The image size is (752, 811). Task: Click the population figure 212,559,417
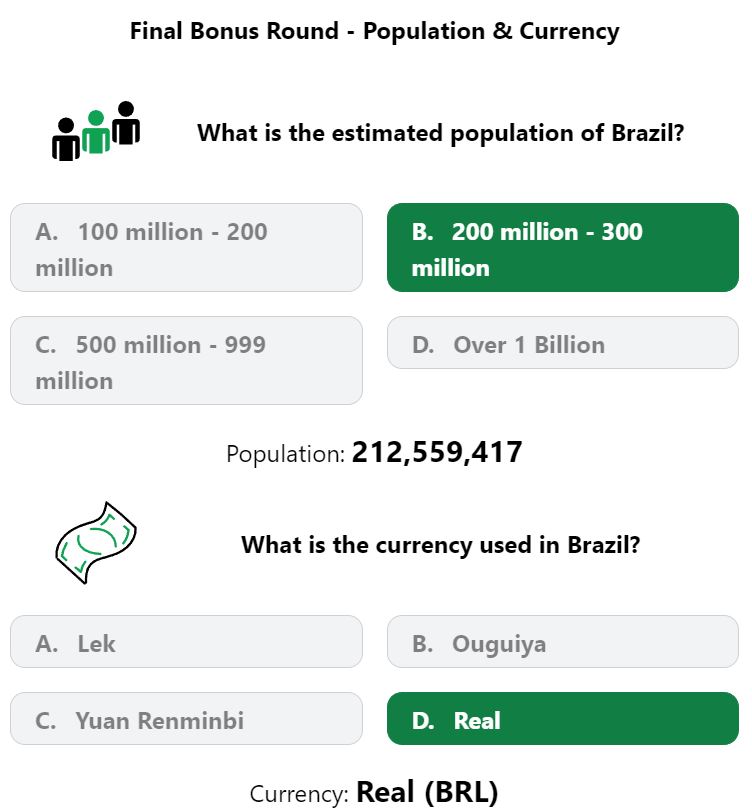[437, 452]
